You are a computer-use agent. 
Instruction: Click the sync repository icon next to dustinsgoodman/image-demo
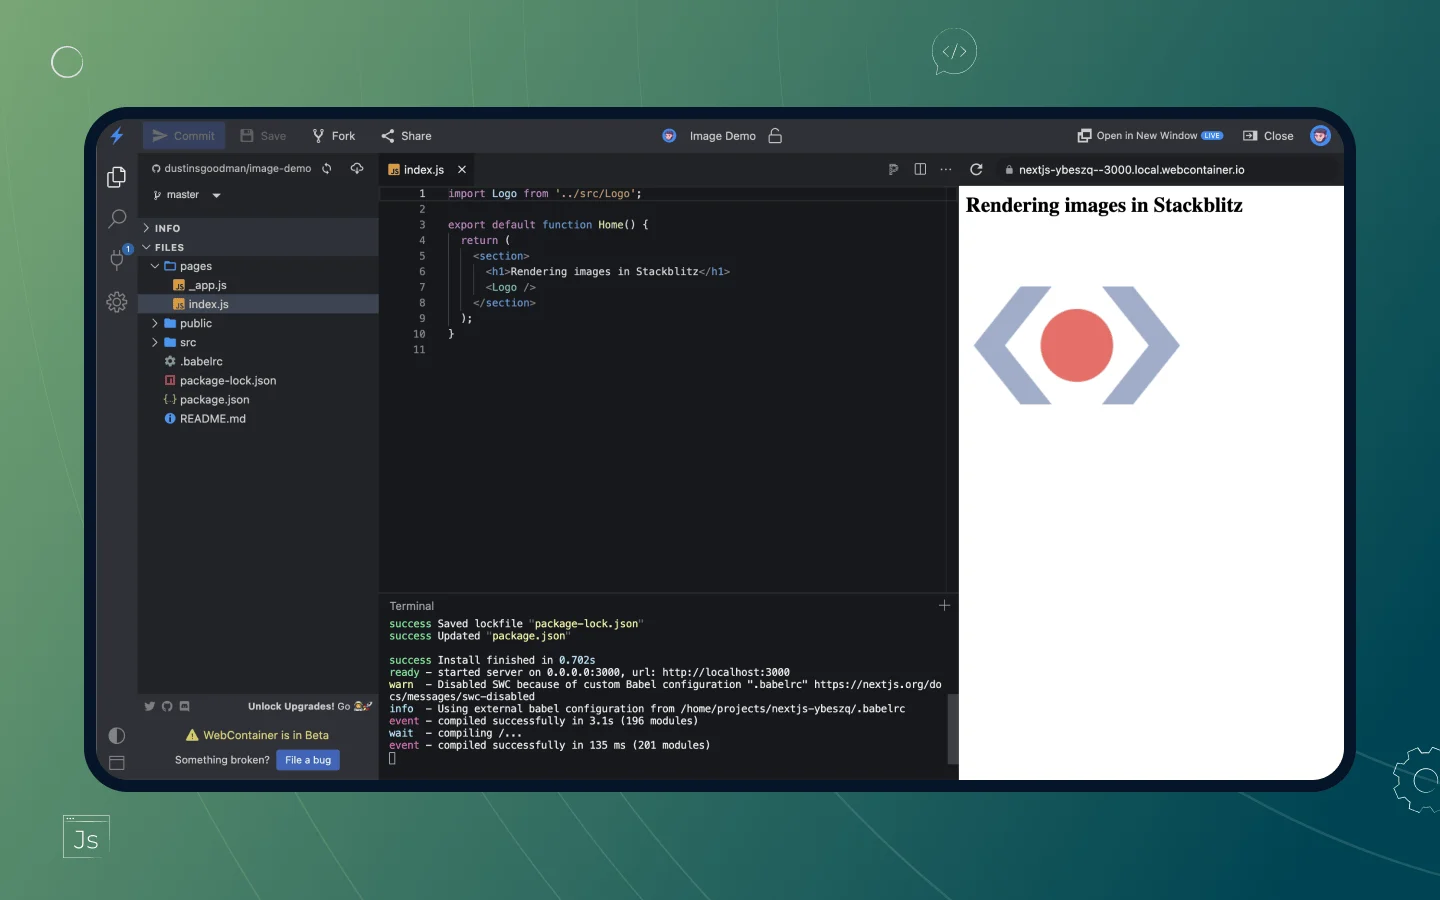click(327, 168)
